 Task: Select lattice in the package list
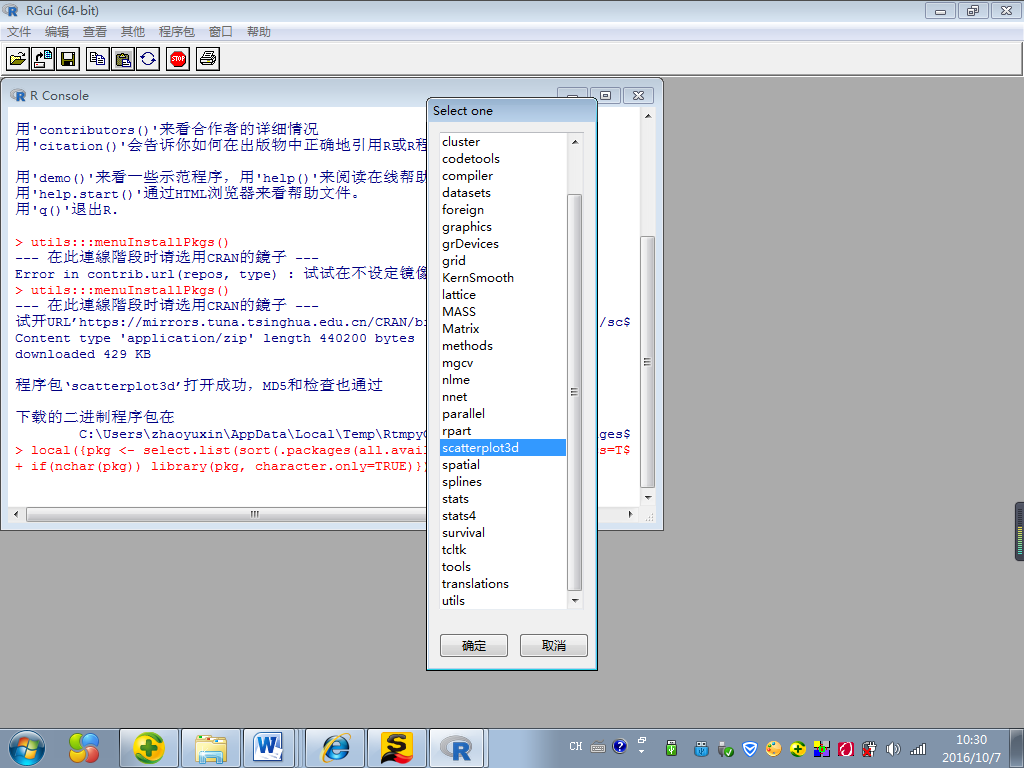click(503, 295)
